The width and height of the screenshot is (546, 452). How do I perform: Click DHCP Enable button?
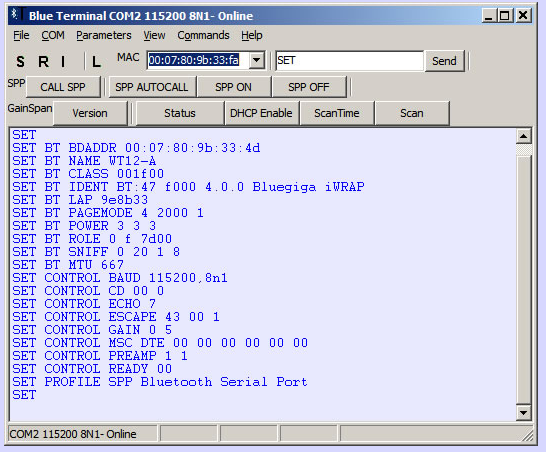[x=261, y=113]
